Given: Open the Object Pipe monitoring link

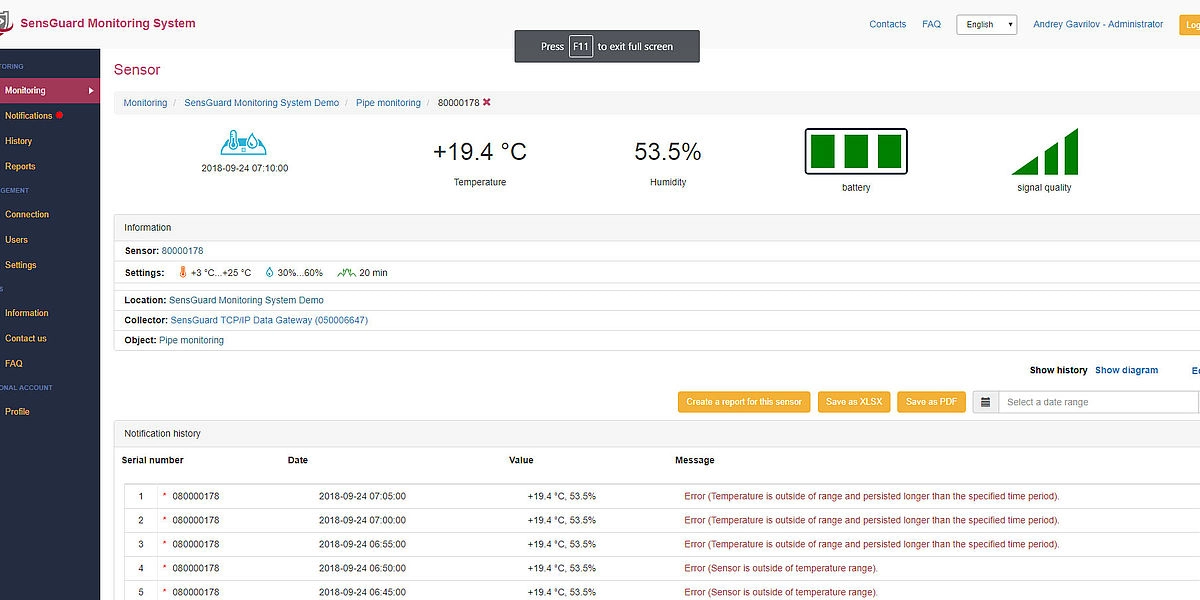Looking at the screenshot, I should point(191,340).
